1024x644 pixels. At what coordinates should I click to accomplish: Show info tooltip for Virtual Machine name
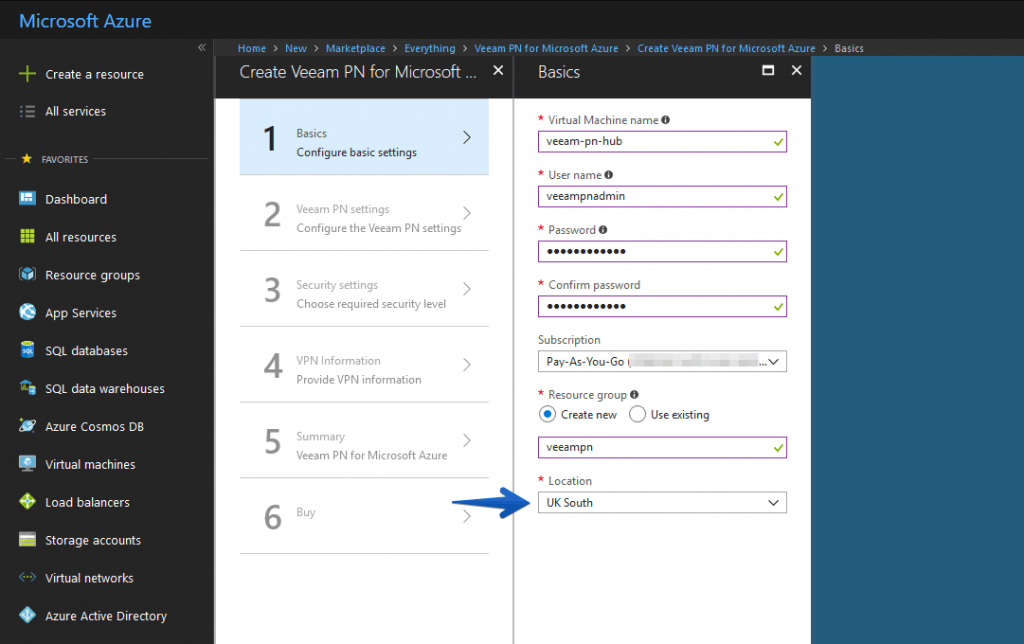[666, 120]
